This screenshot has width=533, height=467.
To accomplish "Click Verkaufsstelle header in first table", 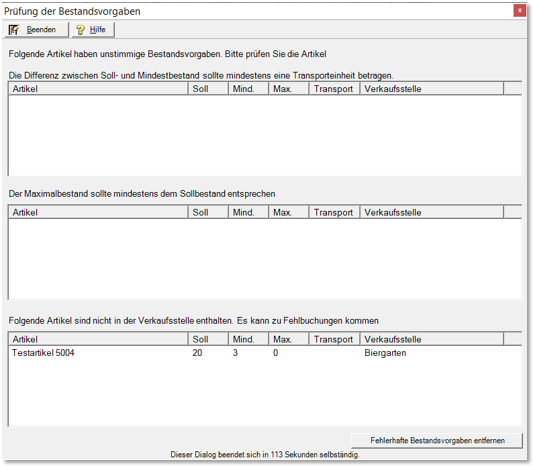I will click(432, 89).
